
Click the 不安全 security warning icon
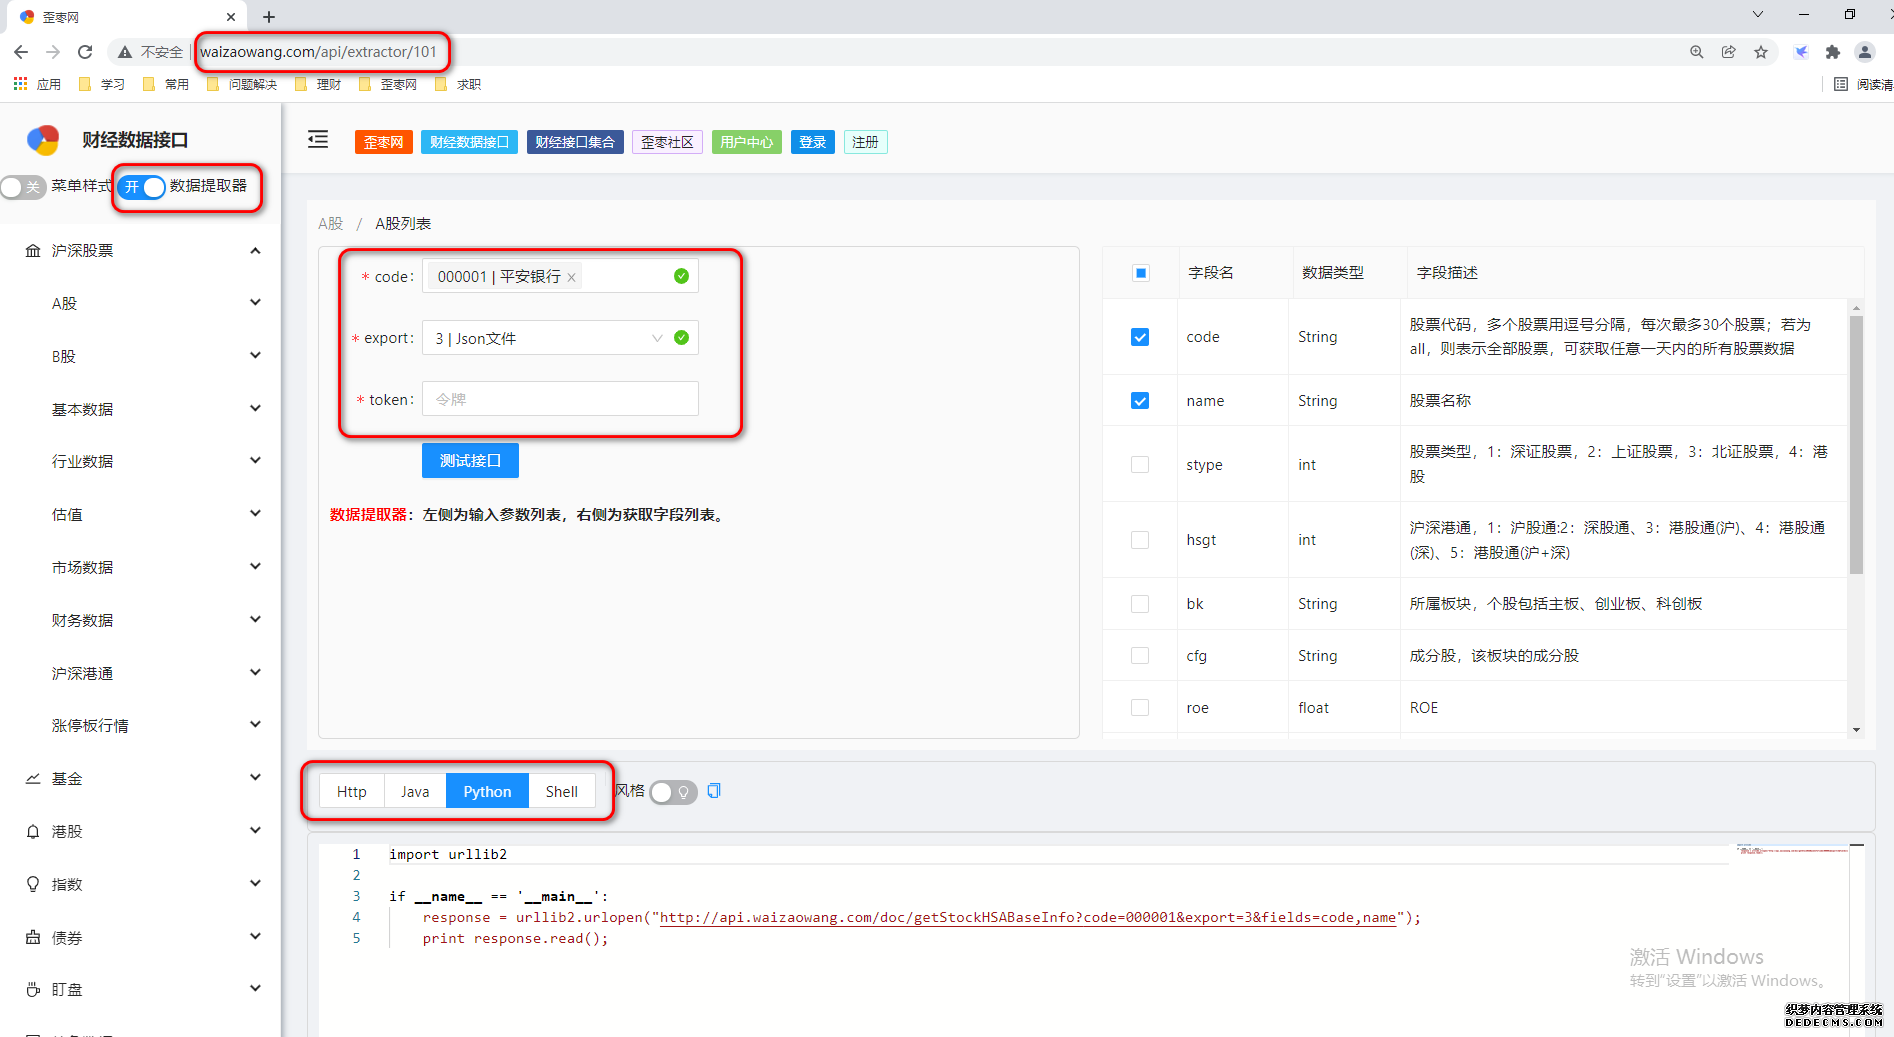[125, 52]
